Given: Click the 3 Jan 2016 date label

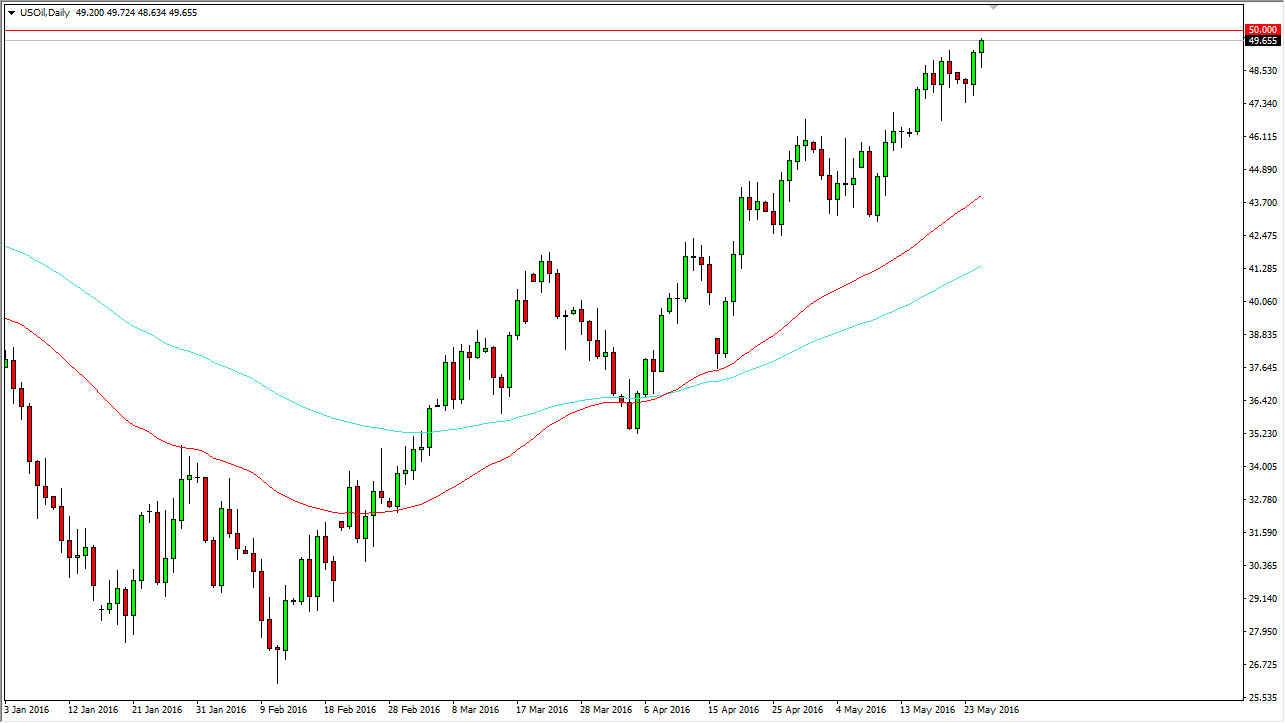Looking at the screenshot, I should [x=29, y=710].
